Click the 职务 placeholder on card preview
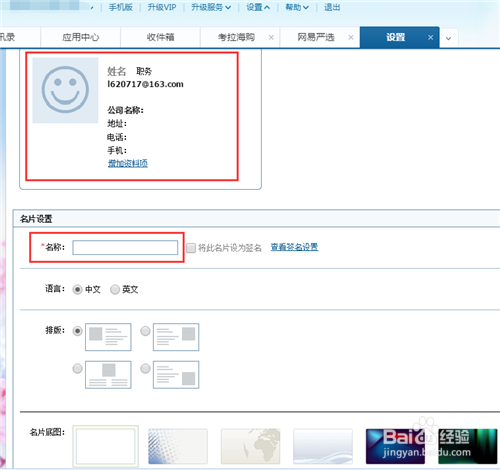 tap(144, 71)
